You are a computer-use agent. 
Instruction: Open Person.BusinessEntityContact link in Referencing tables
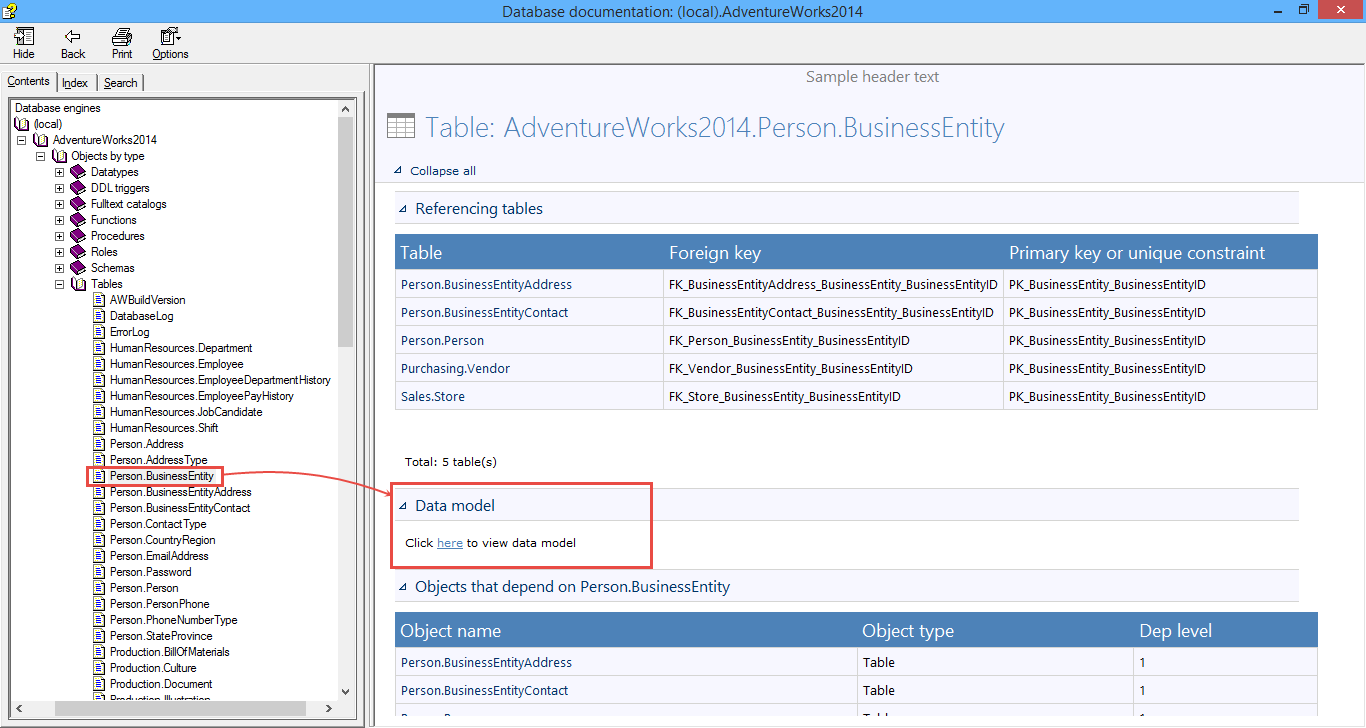tap(484, 313)
